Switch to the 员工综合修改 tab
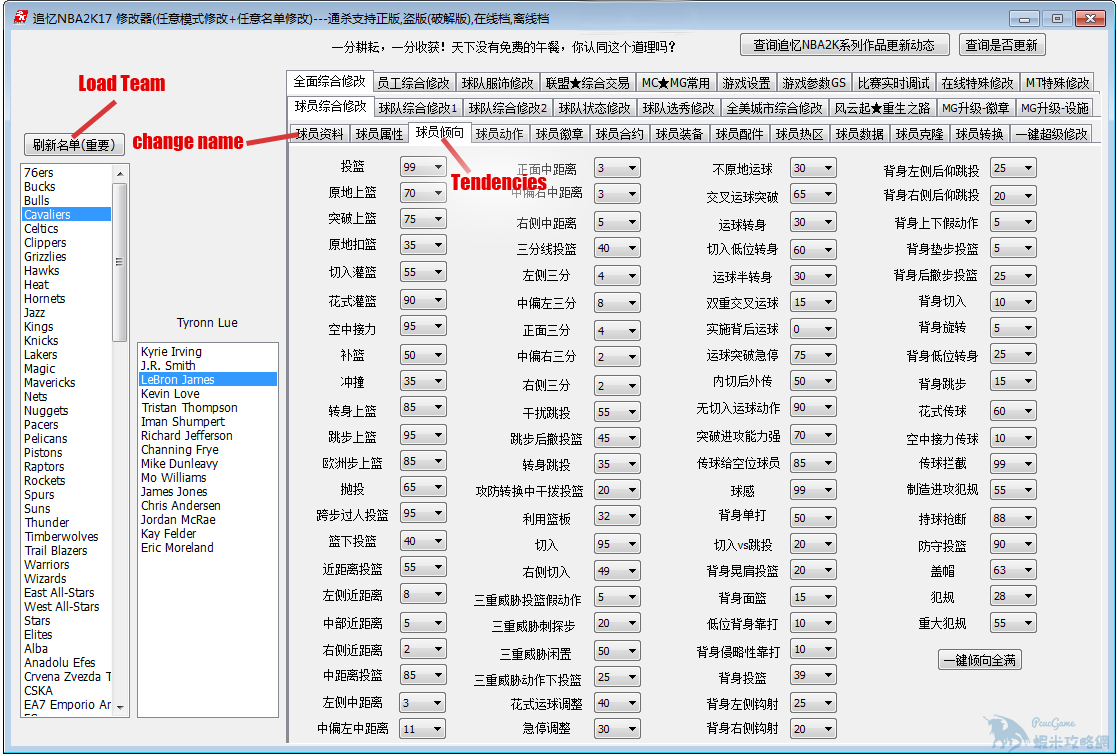The height and width of the screenshot is (756, 1117). pyautogui.click(x=413, y=83)
